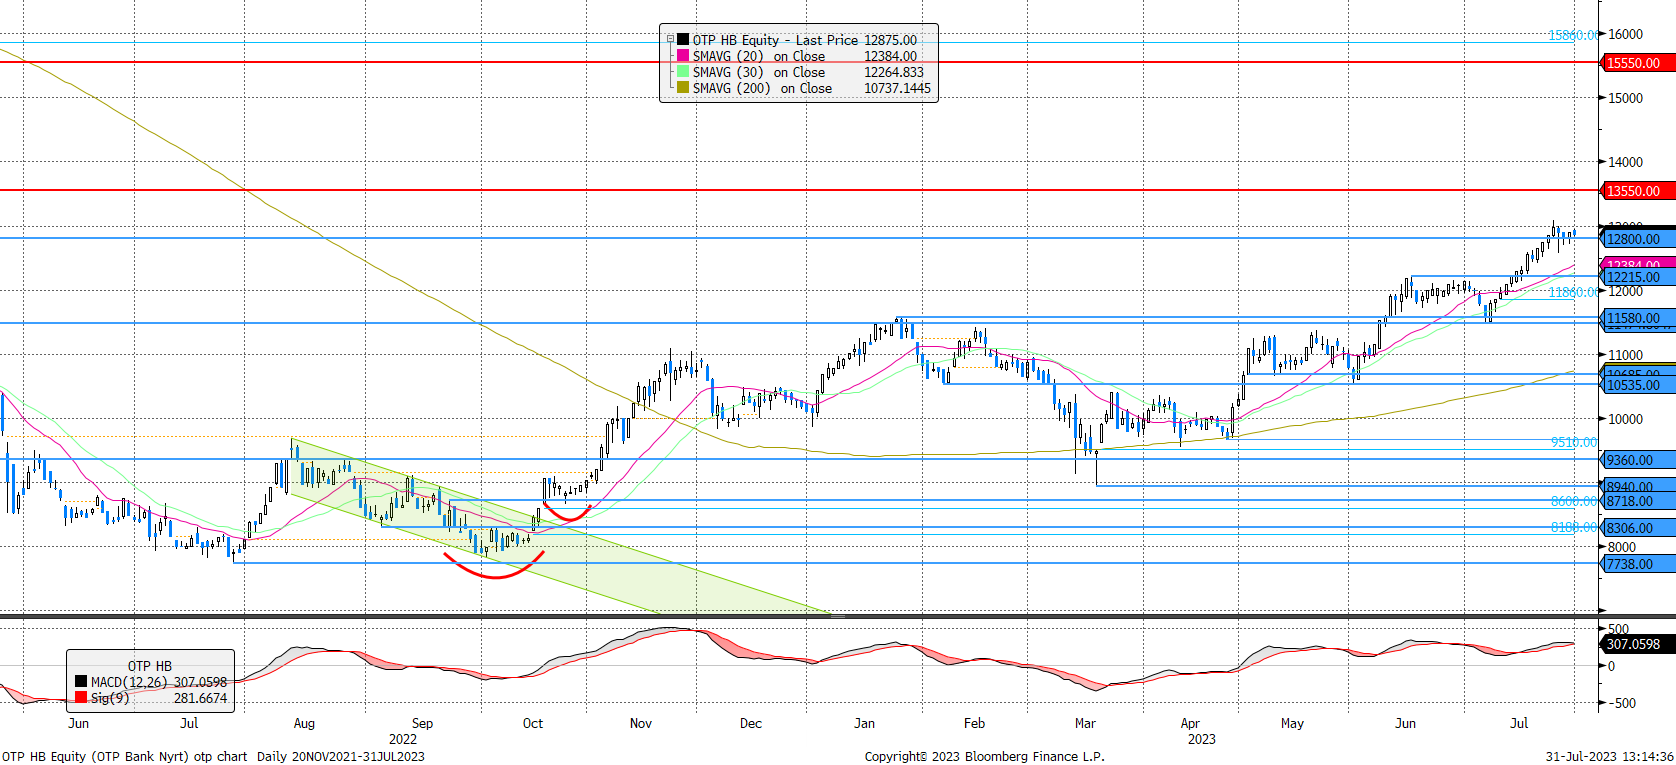Image resolution: width=1676 pixels, height=765 pixels.
Task: Select the Last Price value 12875.00
Action: (x=890, y=40)
